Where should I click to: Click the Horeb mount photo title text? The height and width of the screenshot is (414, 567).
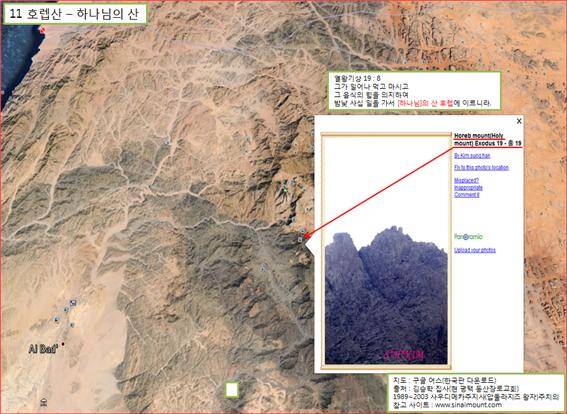coord(488,140)
